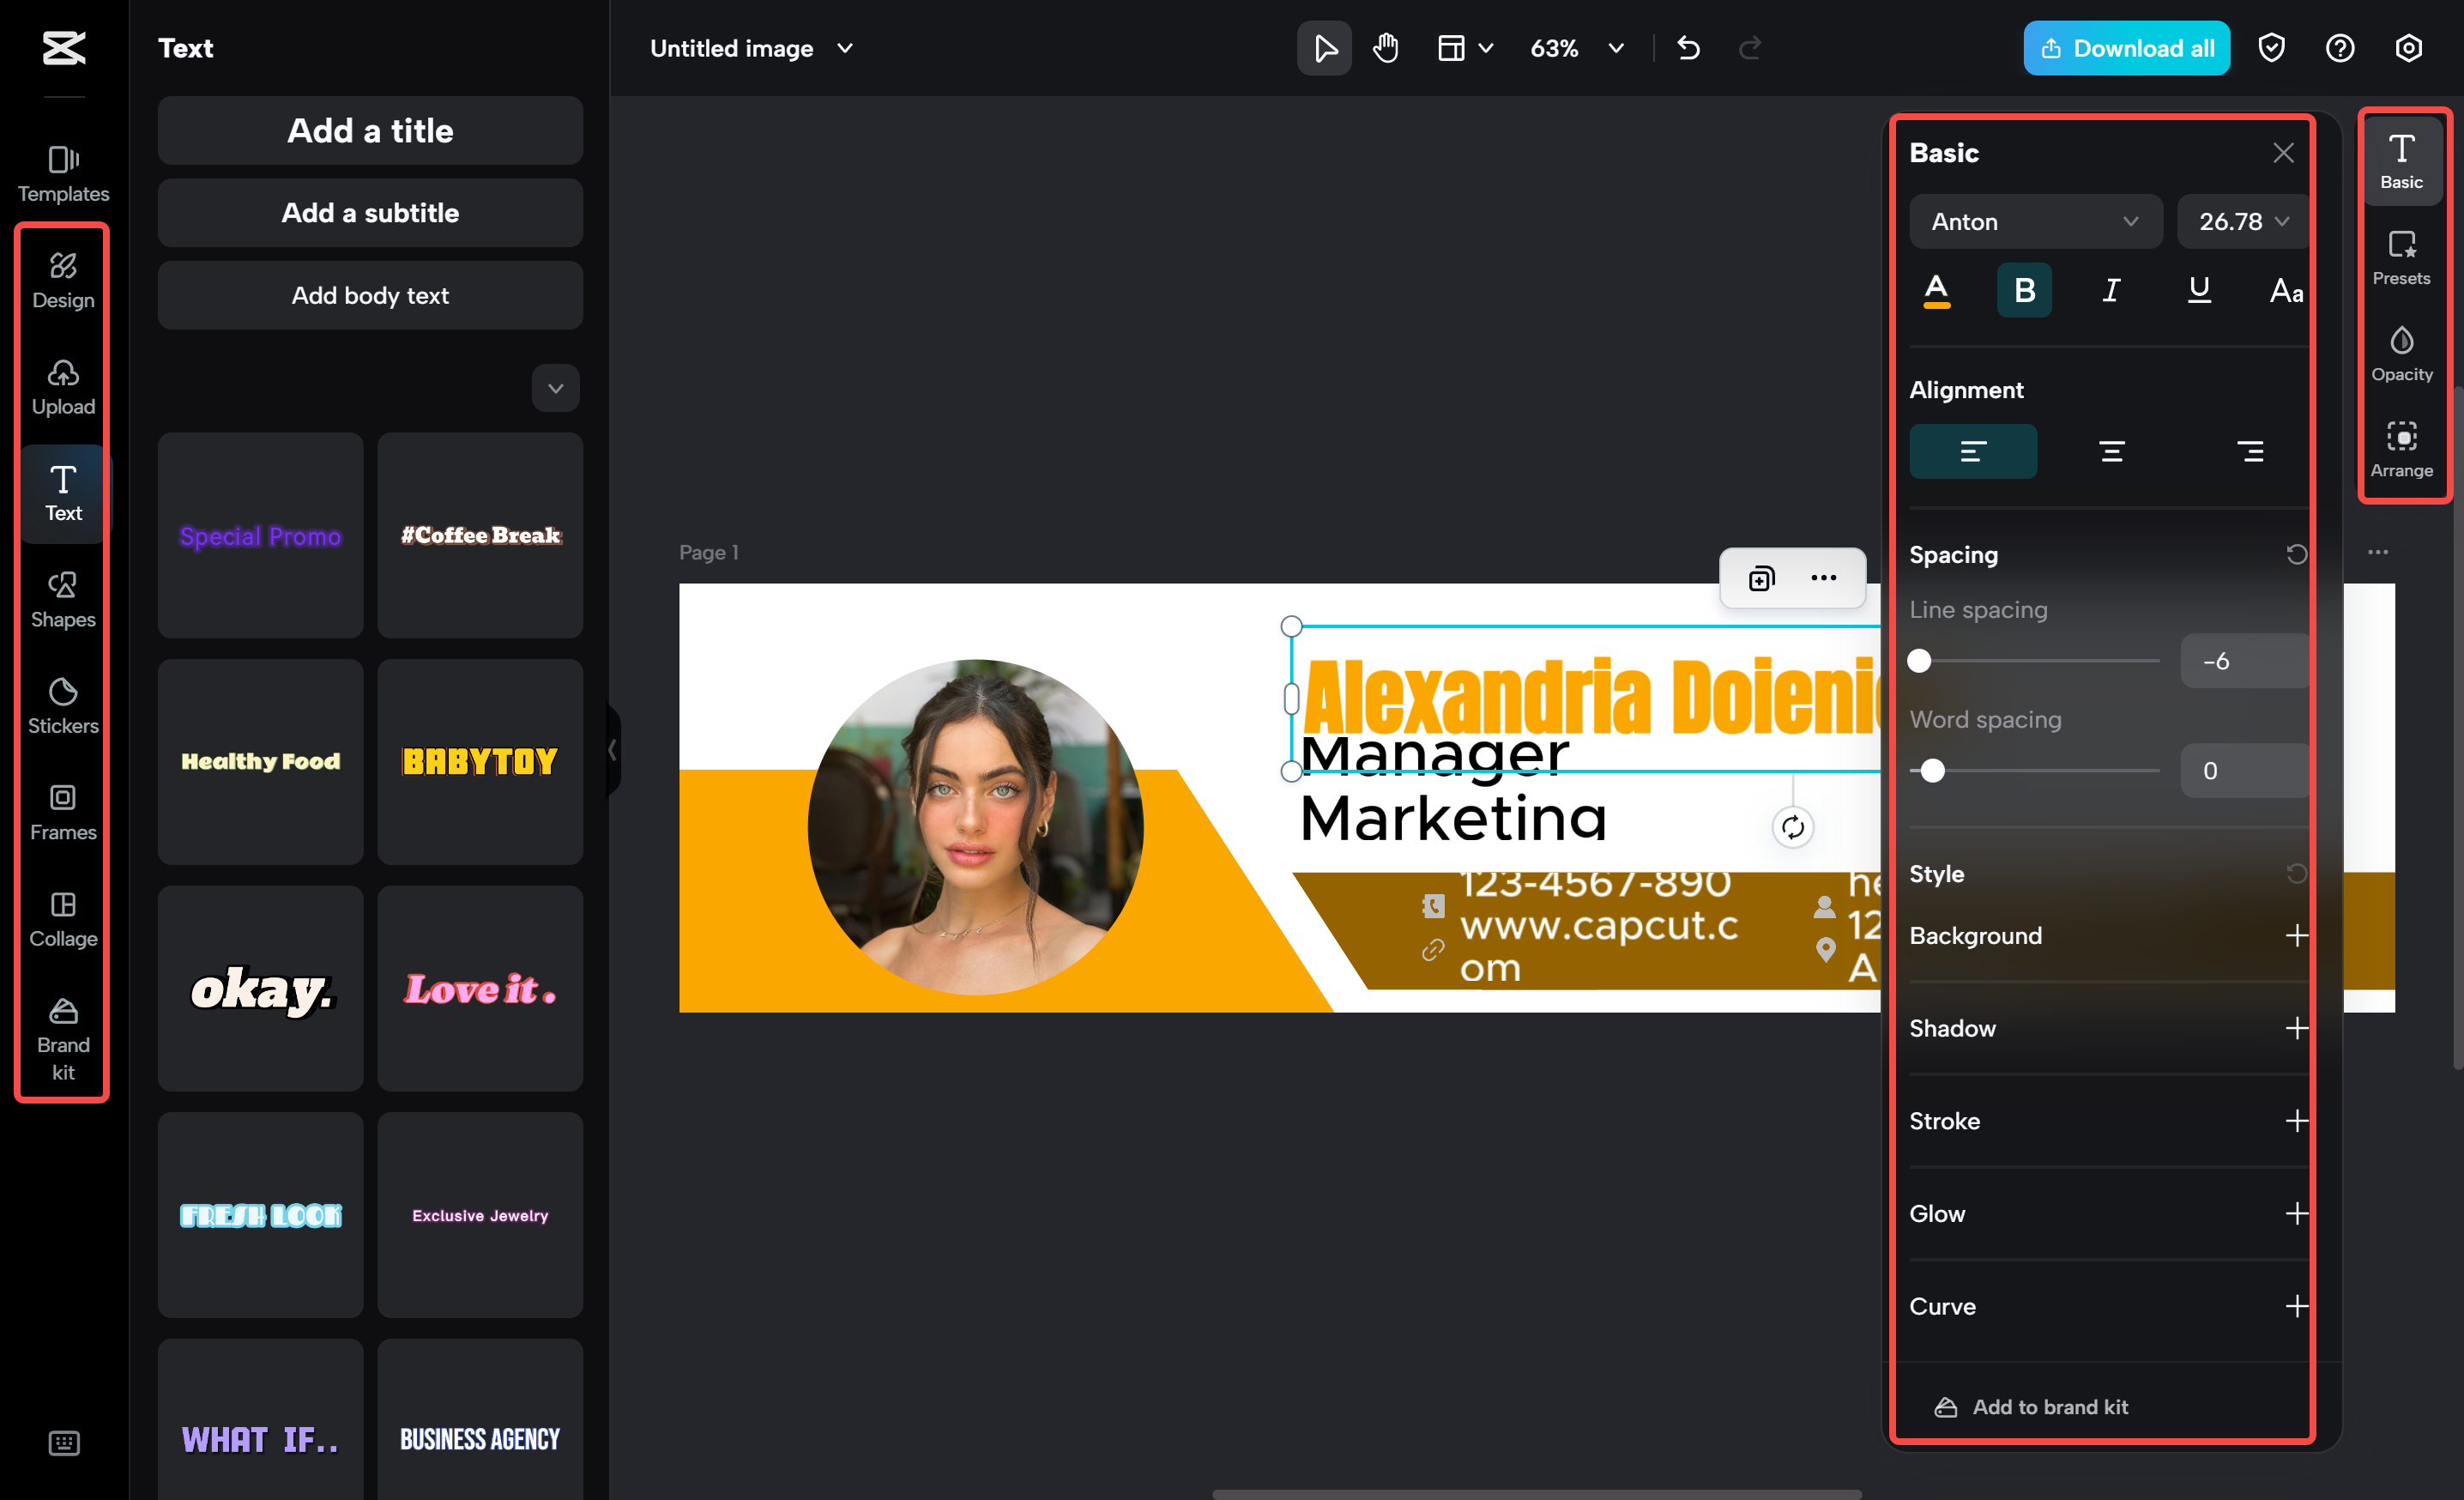This screenshot has height=1500, width=2464.
Task: Open the Stickers panel
Action: [x=62, y=704]
